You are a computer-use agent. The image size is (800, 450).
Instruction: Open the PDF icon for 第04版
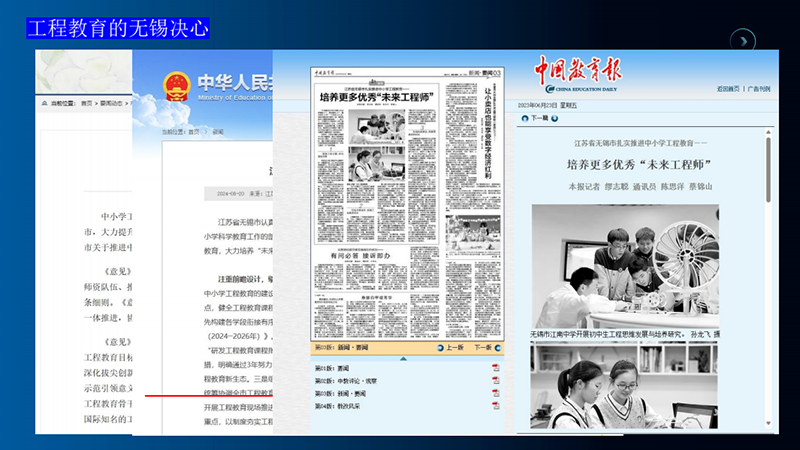click(x=495, y=406)
